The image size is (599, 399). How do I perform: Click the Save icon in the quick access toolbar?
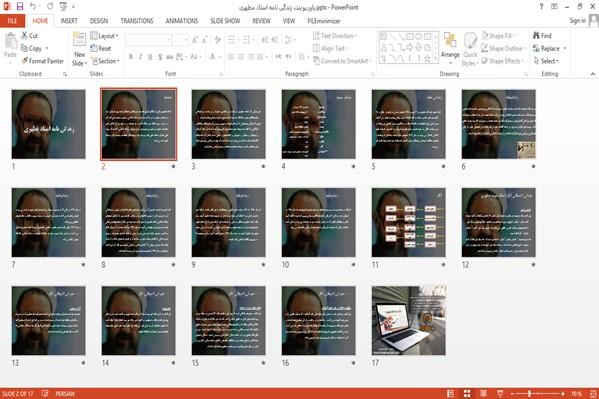(20, 6)
